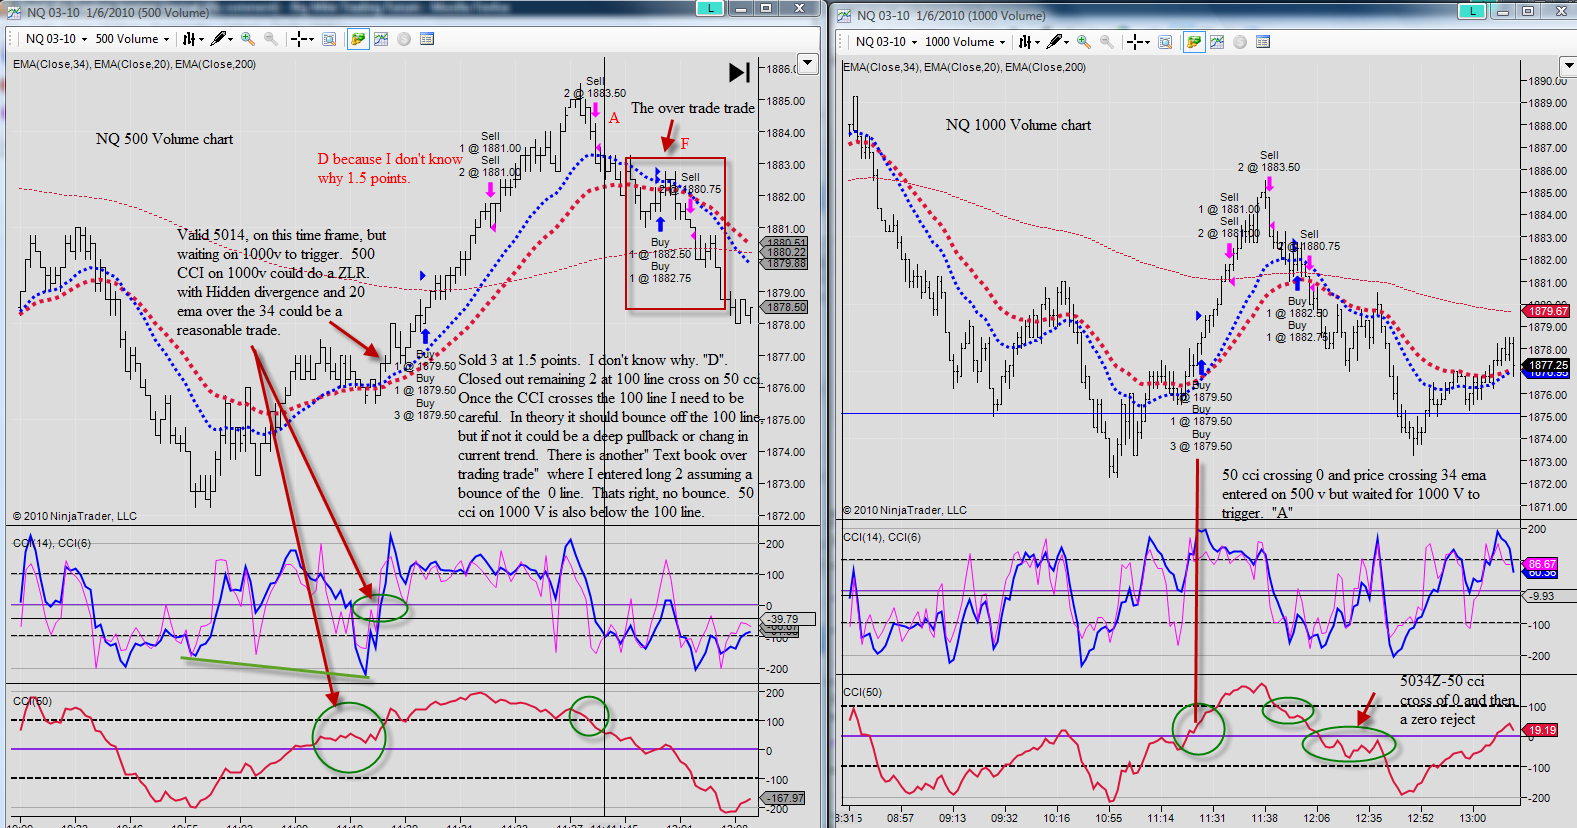Click the teal L link button in 500 Volume window
This screenshot has width=1577, height=828.
coord(710,8)
